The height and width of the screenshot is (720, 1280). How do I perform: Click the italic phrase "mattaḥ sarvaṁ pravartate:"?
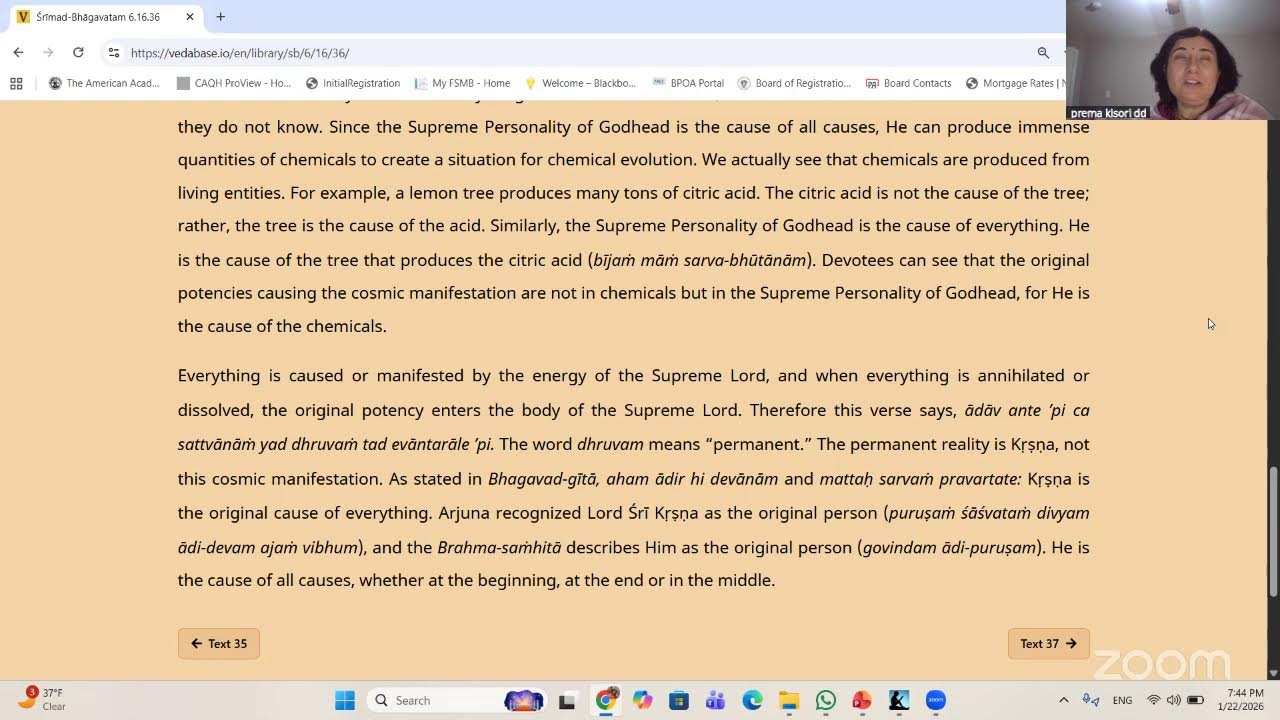920,479
